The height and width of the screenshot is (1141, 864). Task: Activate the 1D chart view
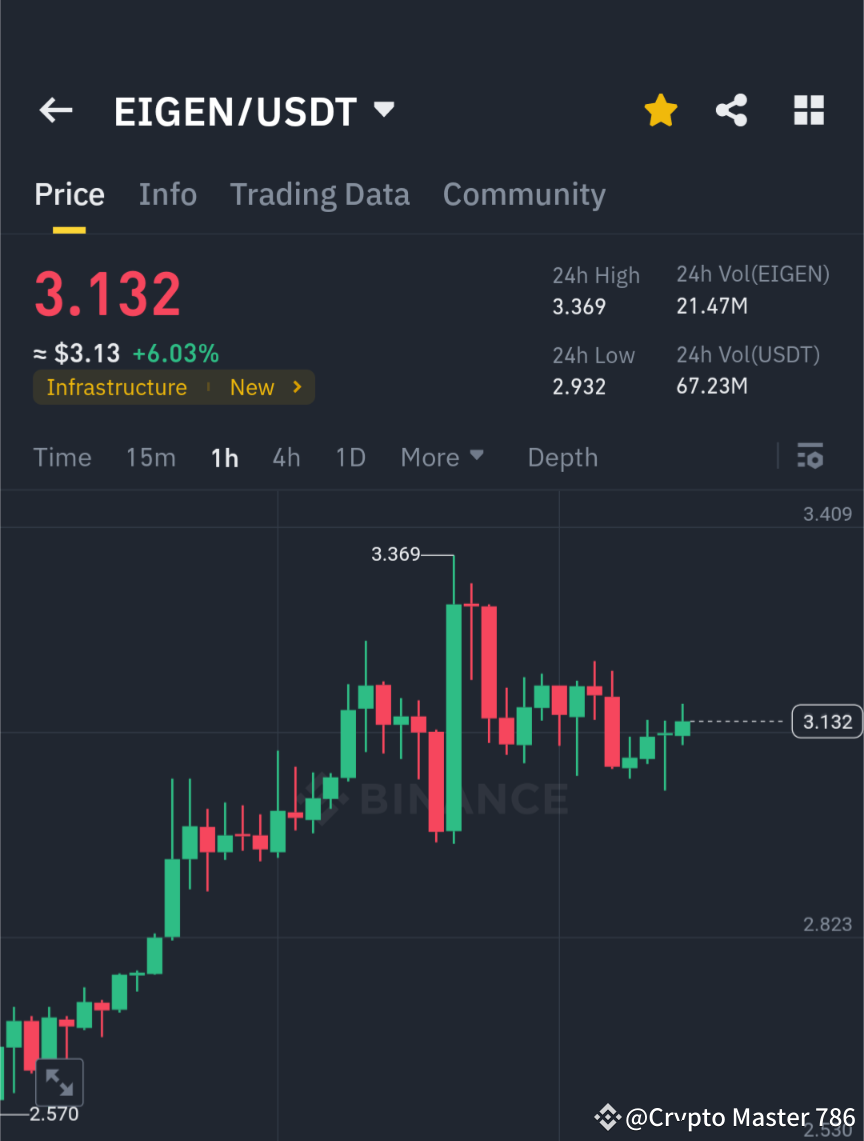click(x=350, y=457)
